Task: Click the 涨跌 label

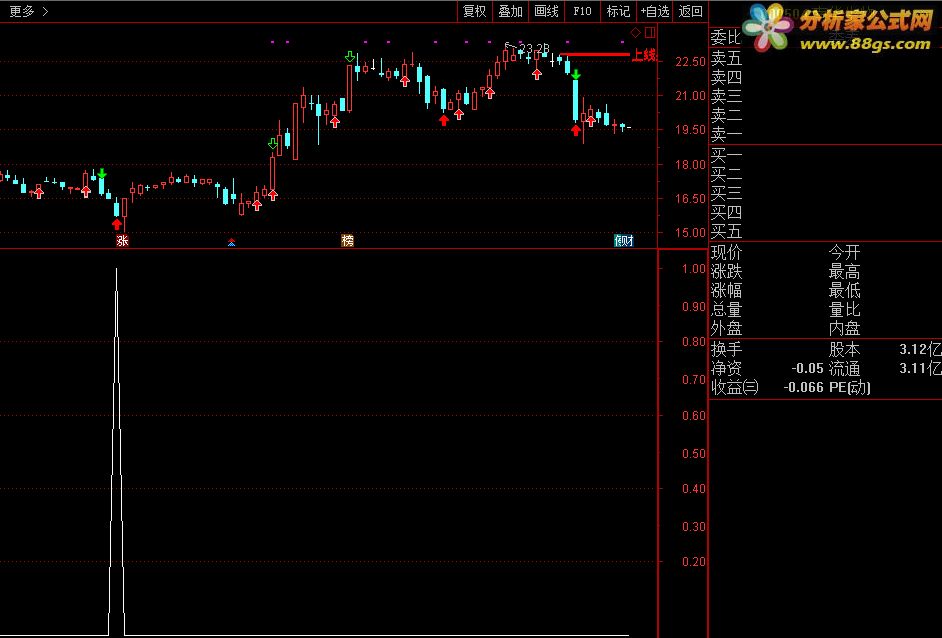Action: (x=726, y=272)
